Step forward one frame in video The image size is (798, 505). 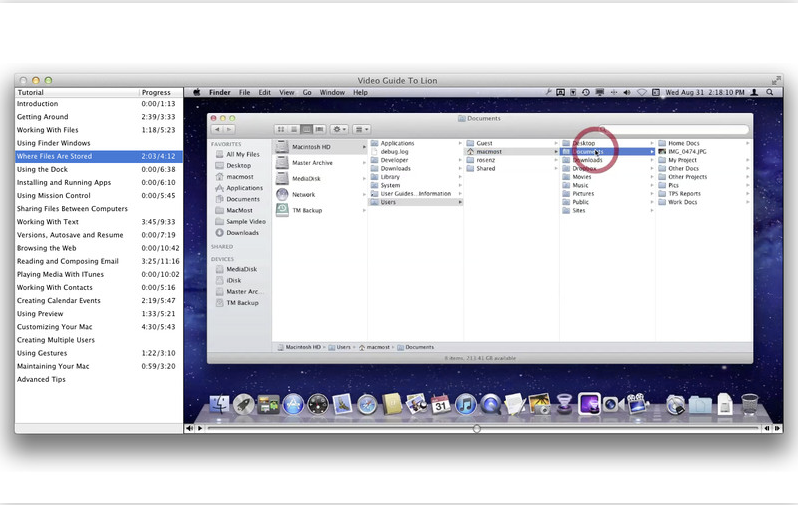777,428
